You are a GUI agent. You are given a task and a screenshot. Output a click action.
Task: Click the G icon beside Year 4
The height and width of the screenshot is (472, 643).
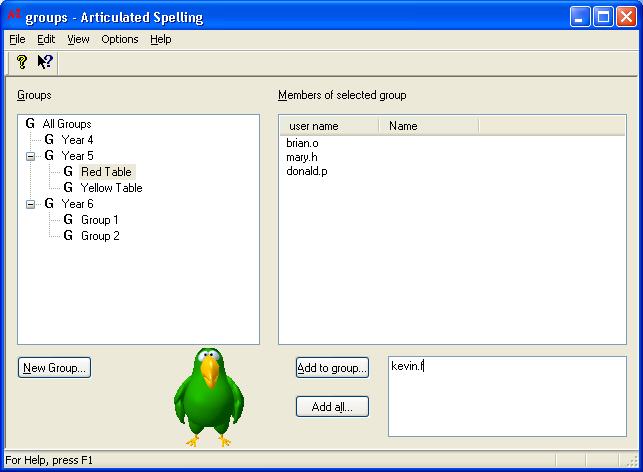click(49, 140)
